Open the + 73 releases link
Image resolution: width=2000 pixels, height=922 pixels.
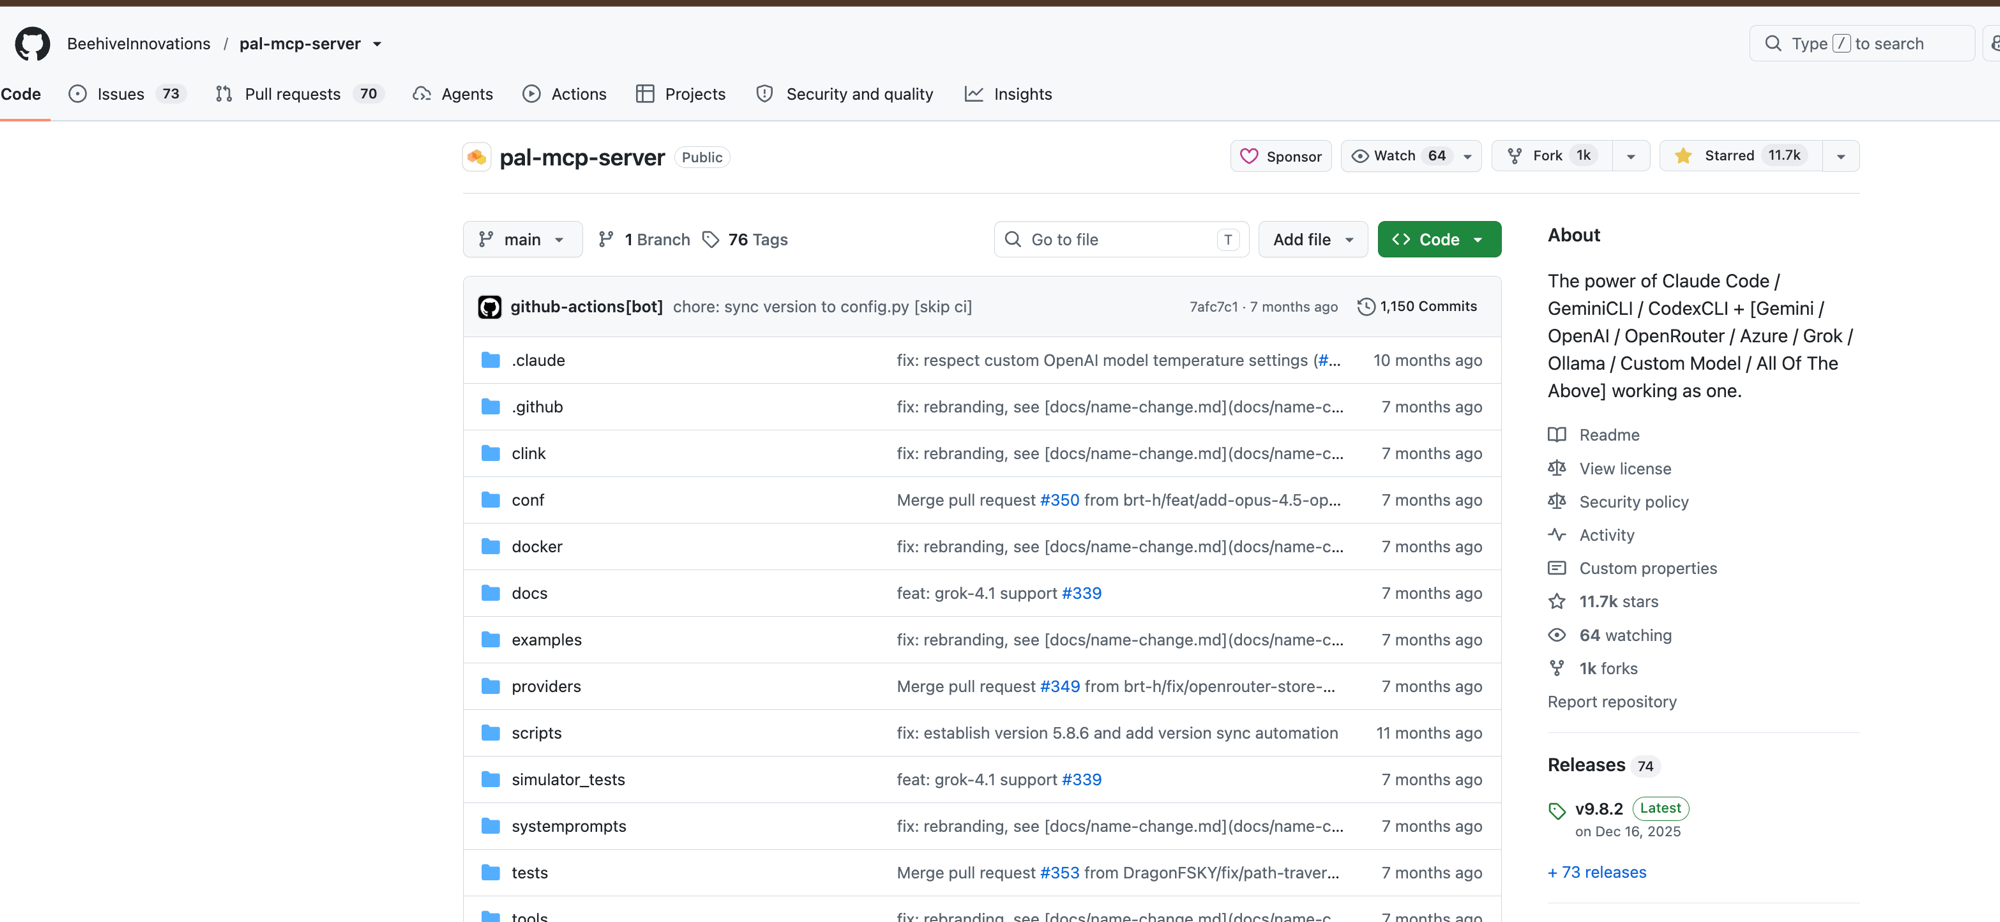click(1597, 872)
